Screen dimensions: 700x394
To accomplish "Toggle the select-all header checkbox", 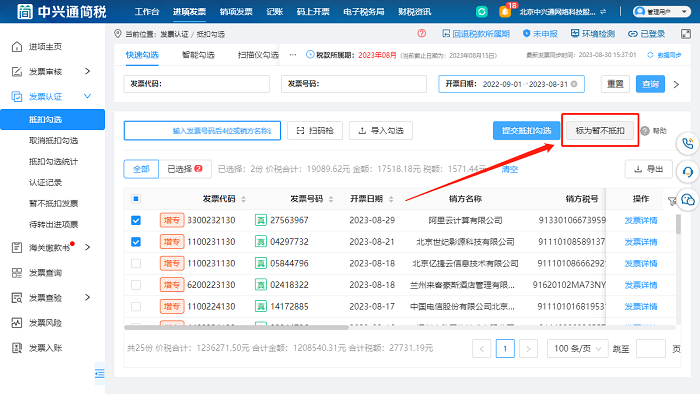I will pyautogui.click(x=136, y=199).
